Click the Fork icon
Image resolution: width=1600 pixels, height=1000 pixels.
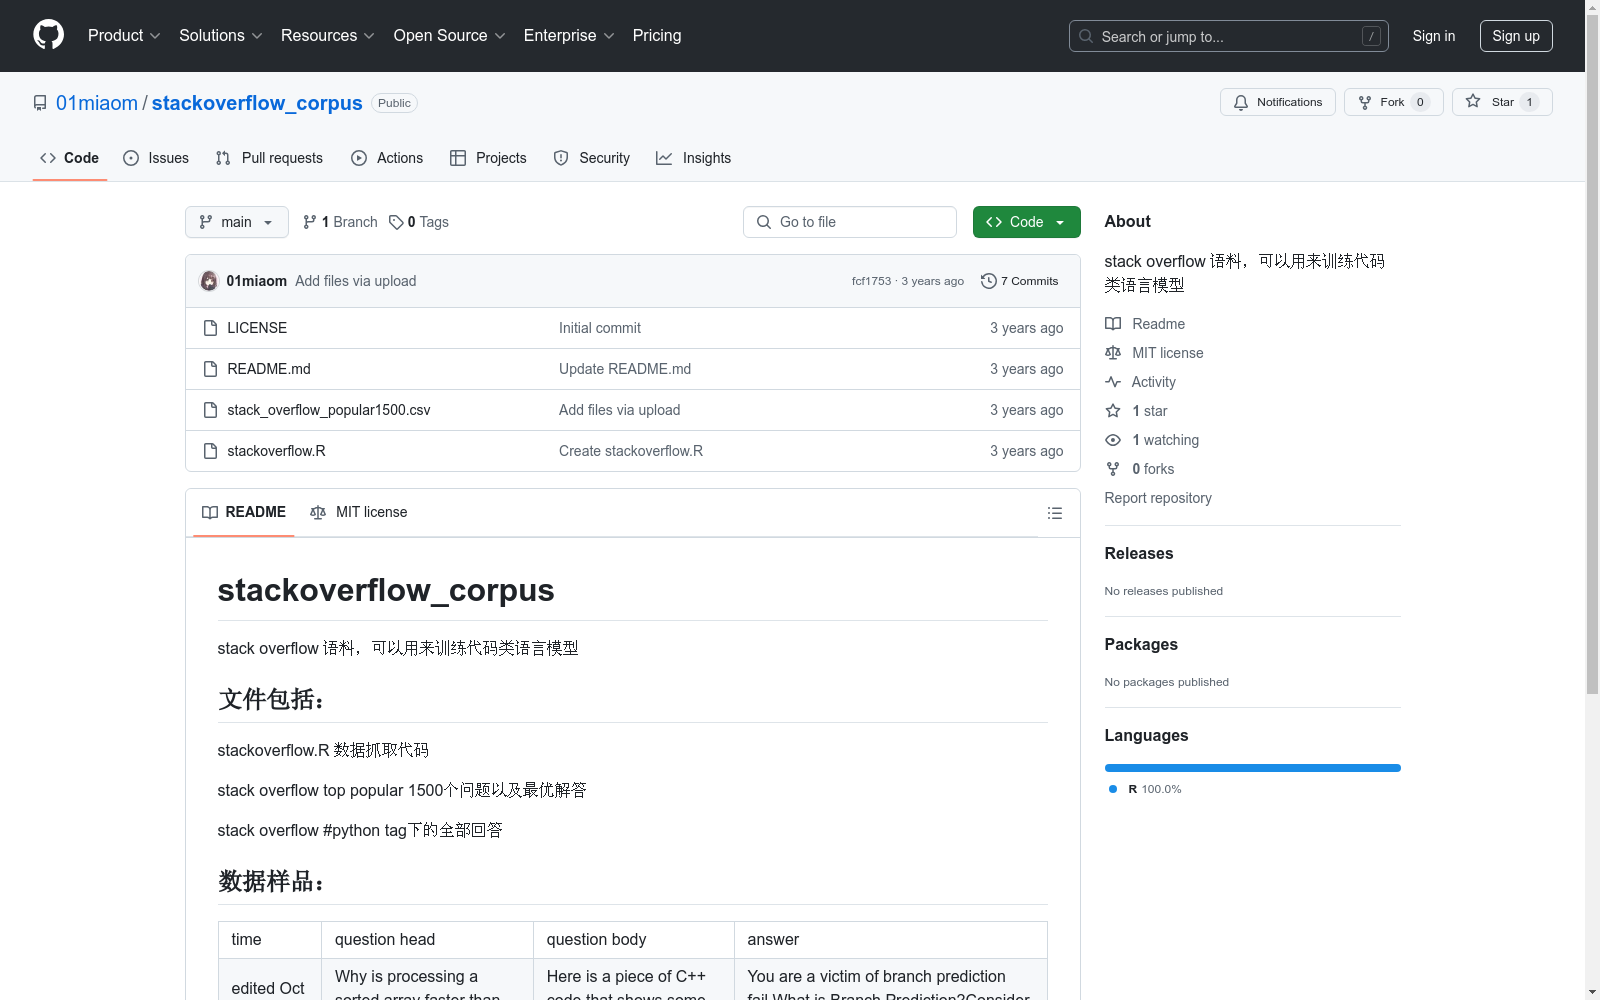coord(1364,101)
